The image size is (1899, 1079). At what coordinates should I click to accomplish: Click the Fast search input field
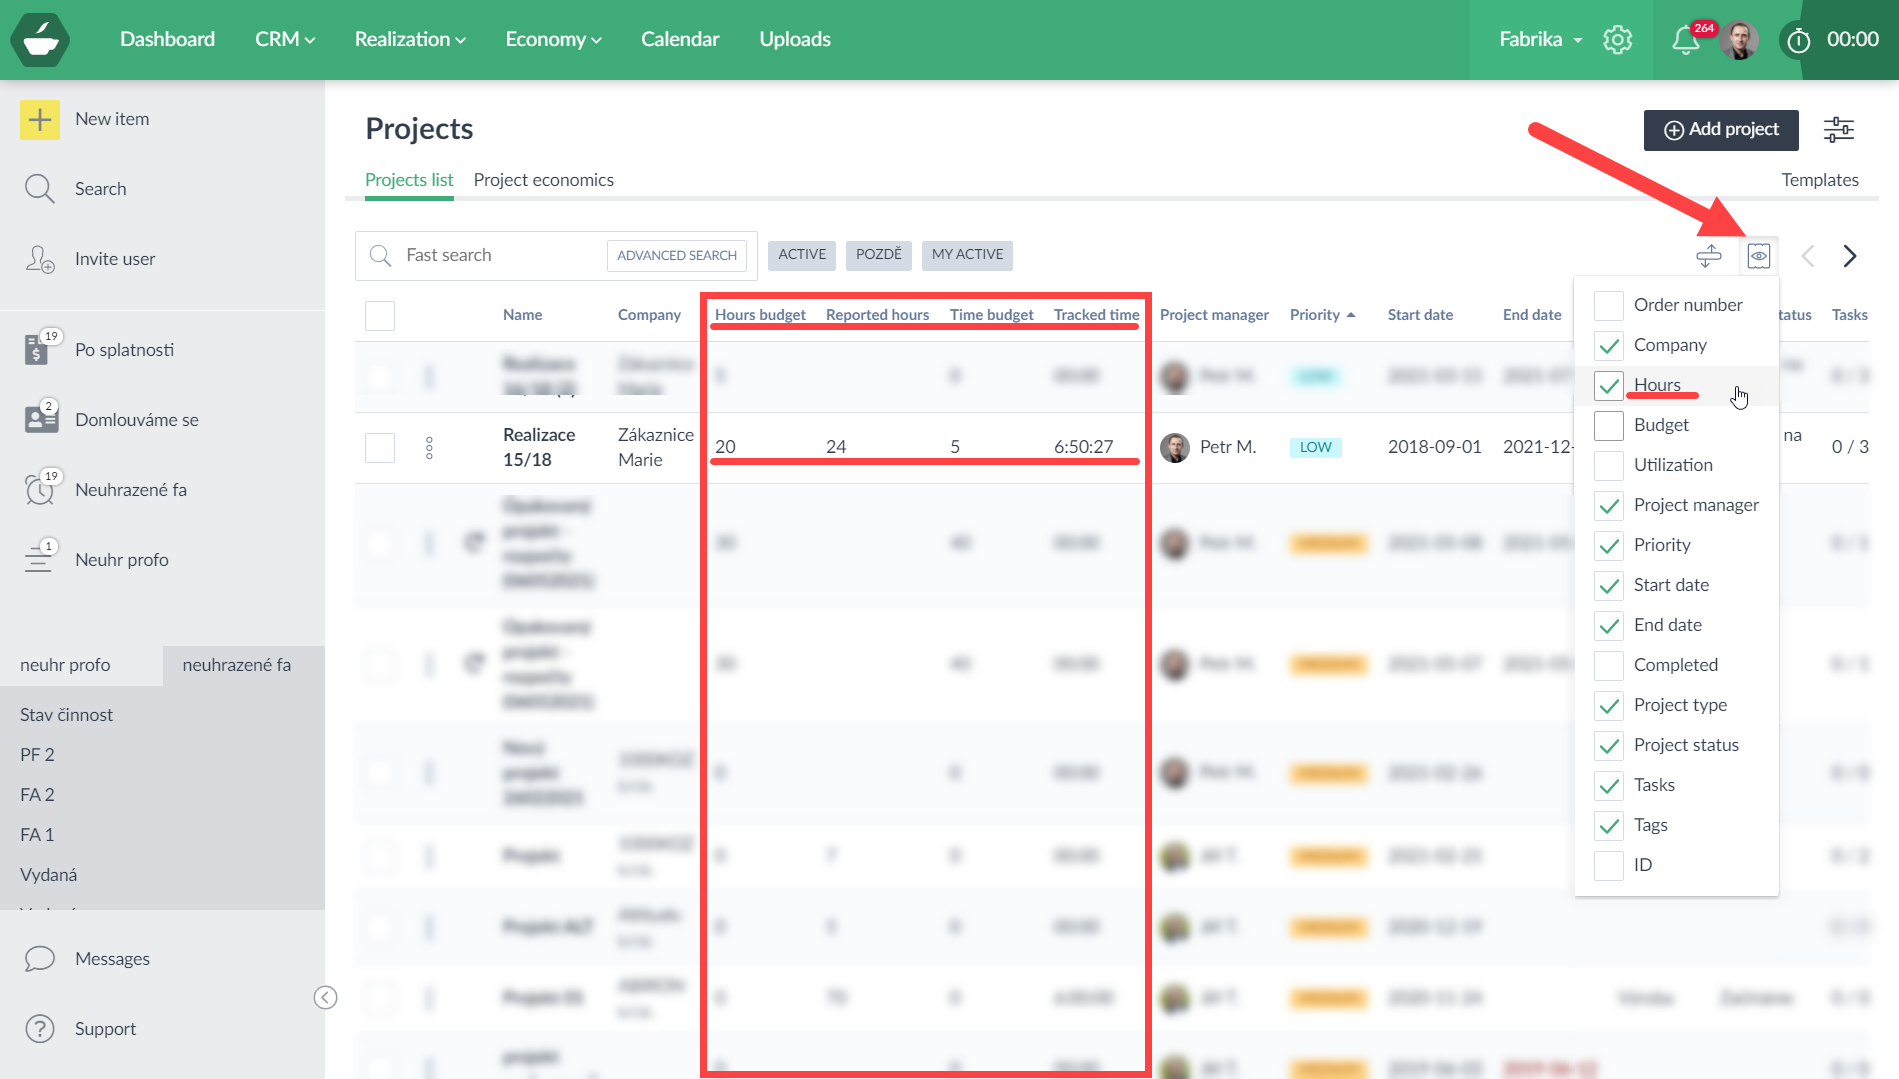(x=500, y=256)
